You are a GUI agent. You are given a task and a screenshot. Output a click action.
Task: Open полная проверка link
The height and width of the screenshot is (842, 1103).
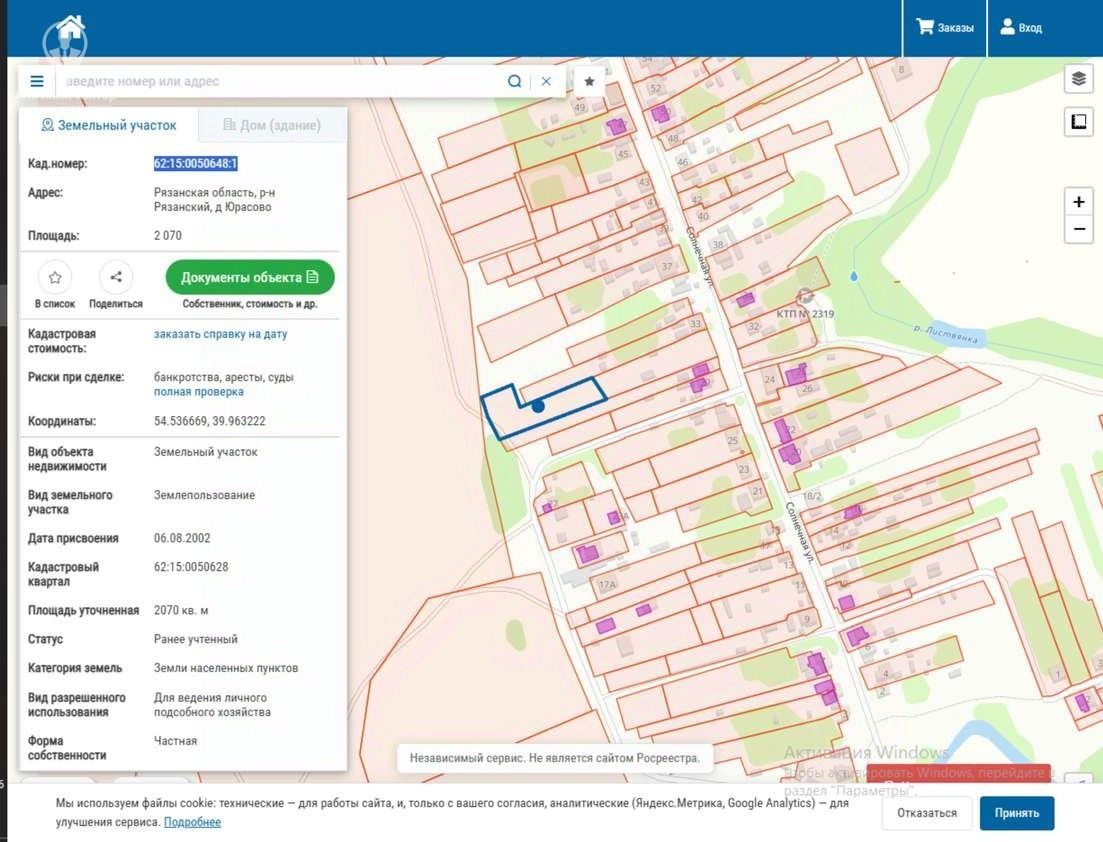(x=198, y=392)
